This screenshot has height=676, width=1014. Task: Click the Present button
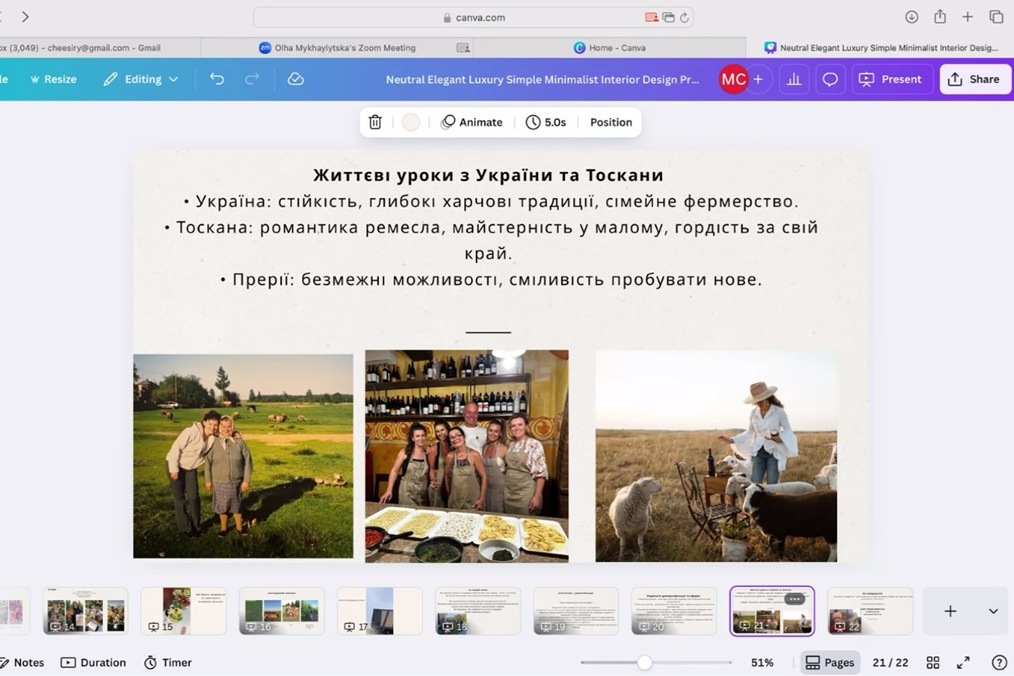891,79
